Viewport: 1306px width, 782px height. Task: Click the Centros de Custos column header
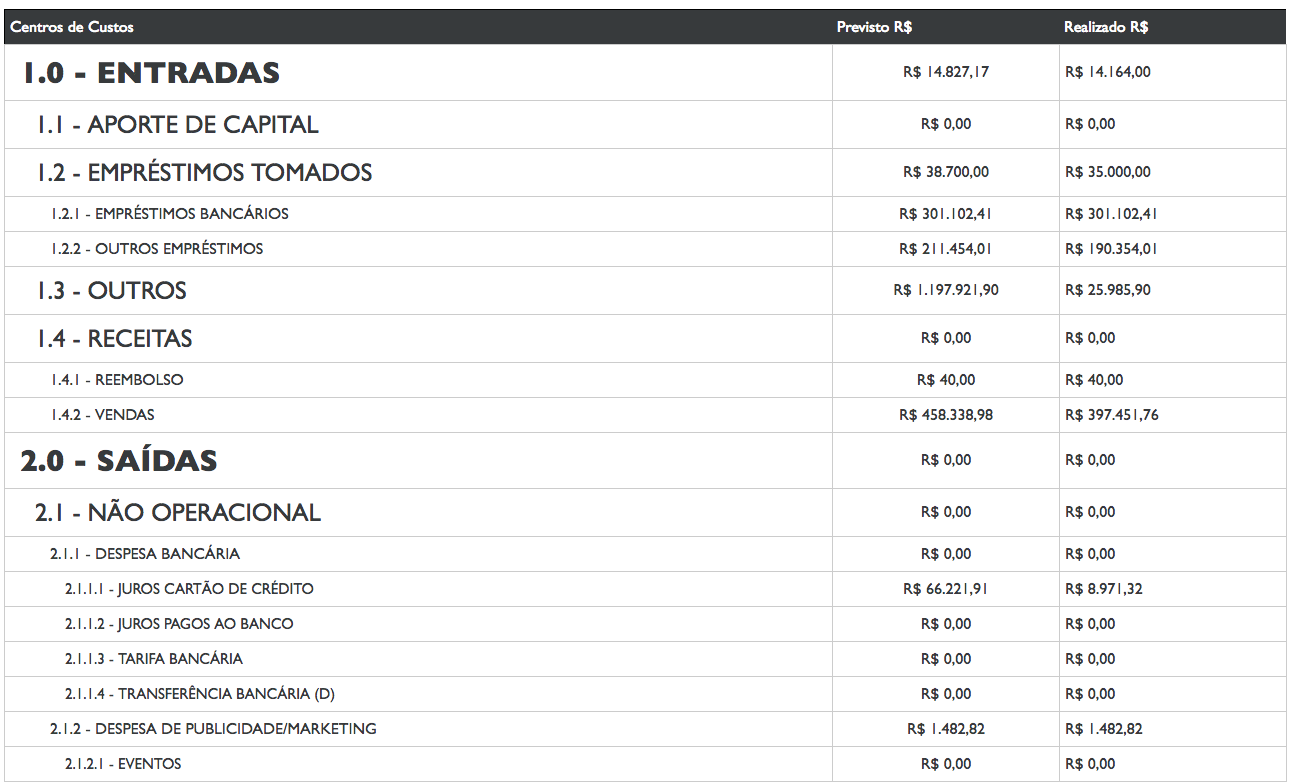click(72, 27)
